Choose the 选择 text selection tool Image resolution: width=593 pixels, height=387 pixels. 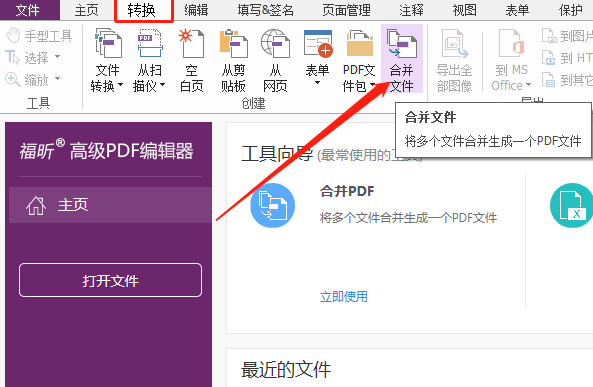[28, 58]
